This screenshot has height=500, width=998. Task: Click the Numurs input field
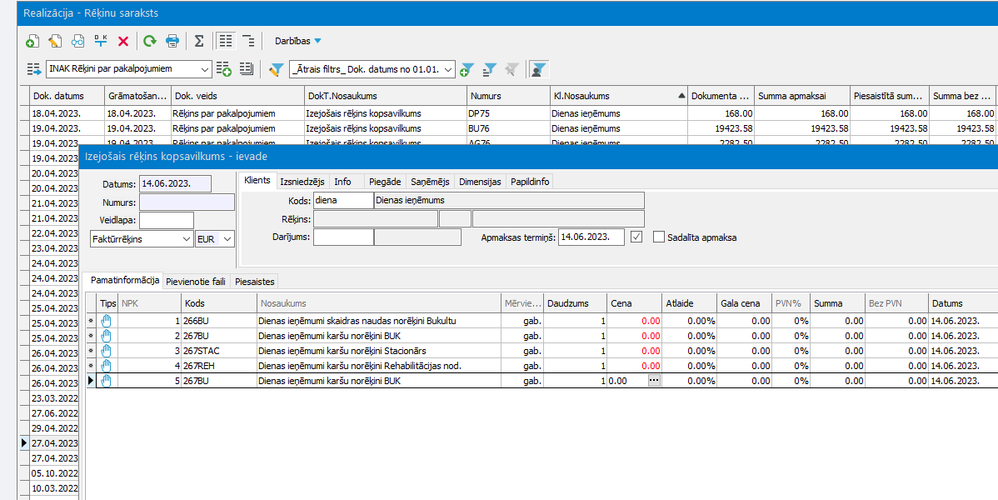(187, 202)
